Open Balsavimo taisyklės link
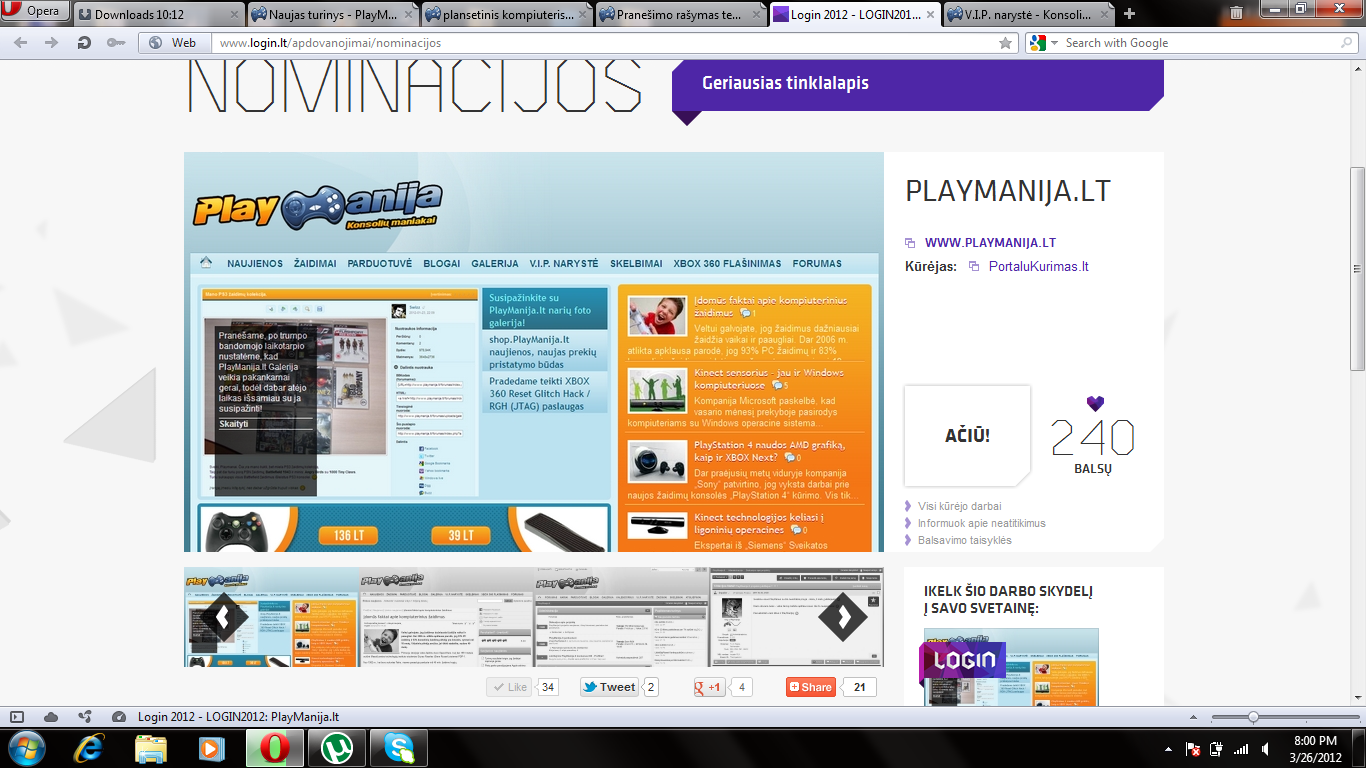This screenshot has height=768, width=1366. pos(964,540)
